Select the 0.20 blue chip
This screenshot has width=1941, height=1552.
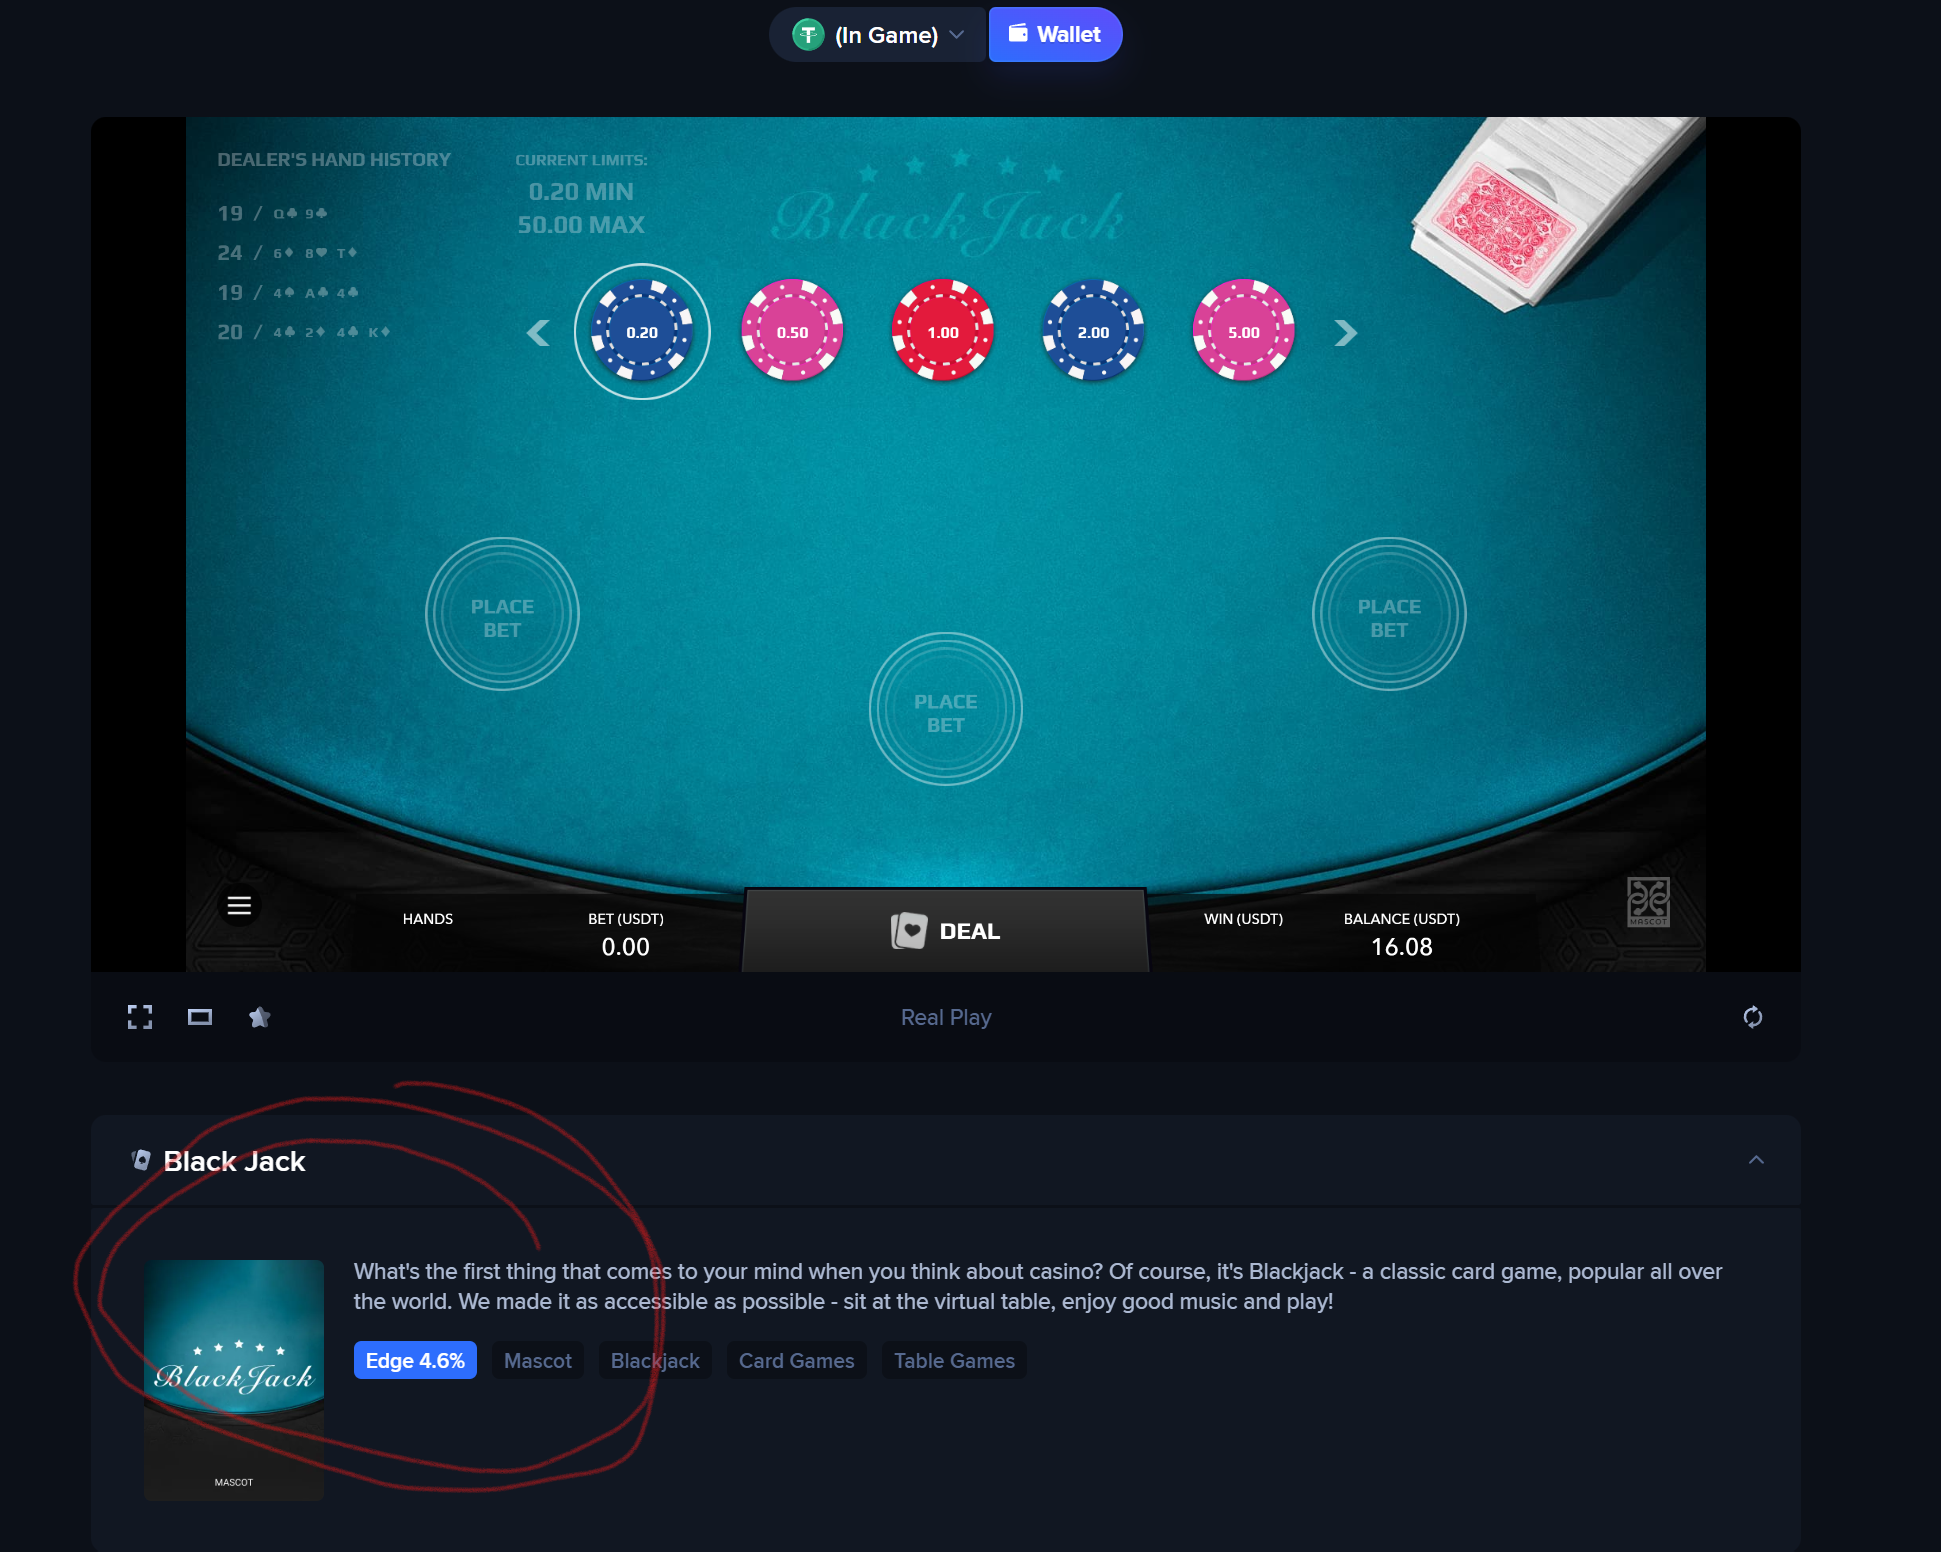(642, 331)
